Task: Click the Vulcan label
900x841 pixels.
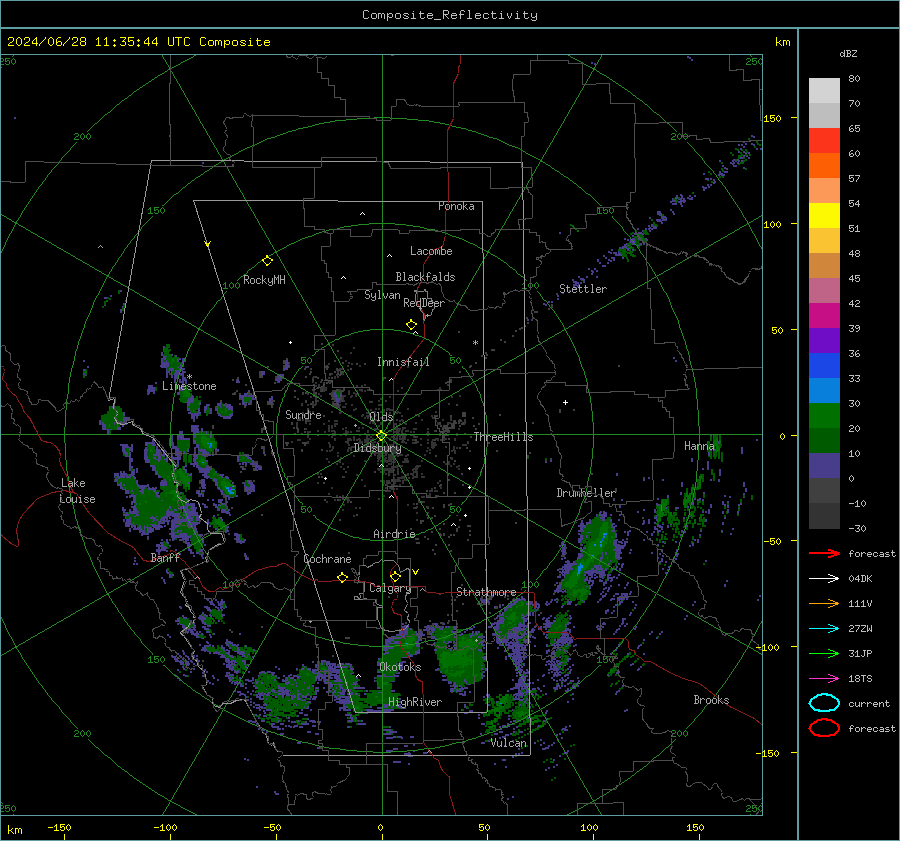Action: point(508,743)
